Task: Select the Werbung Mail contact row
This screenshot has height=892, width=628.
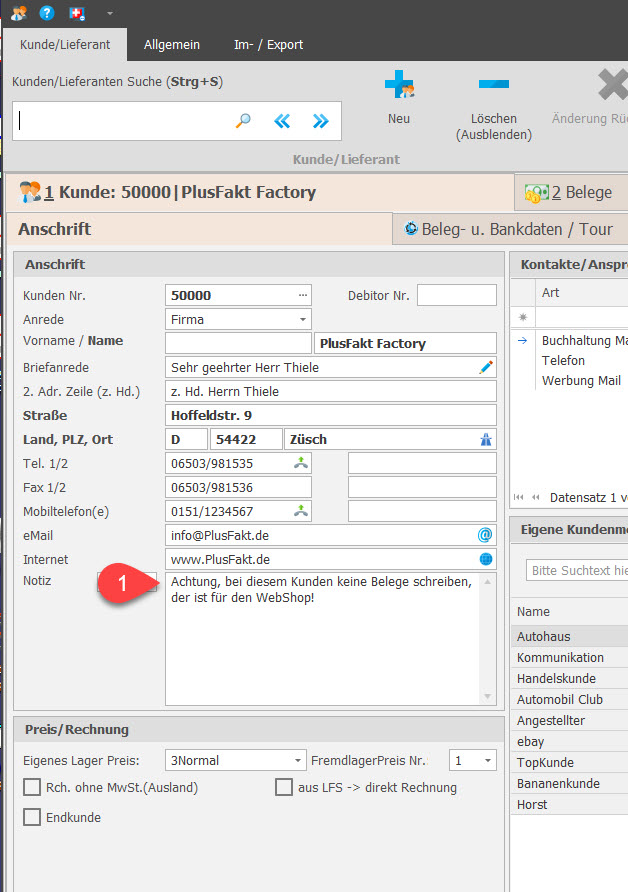Action: 581,381
